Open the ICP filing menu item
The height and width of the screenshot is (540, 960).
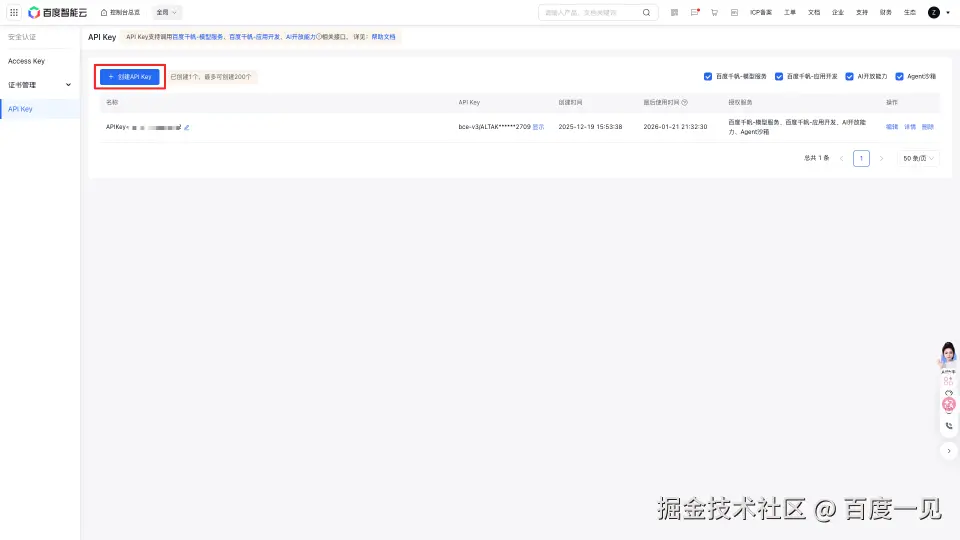761,12
